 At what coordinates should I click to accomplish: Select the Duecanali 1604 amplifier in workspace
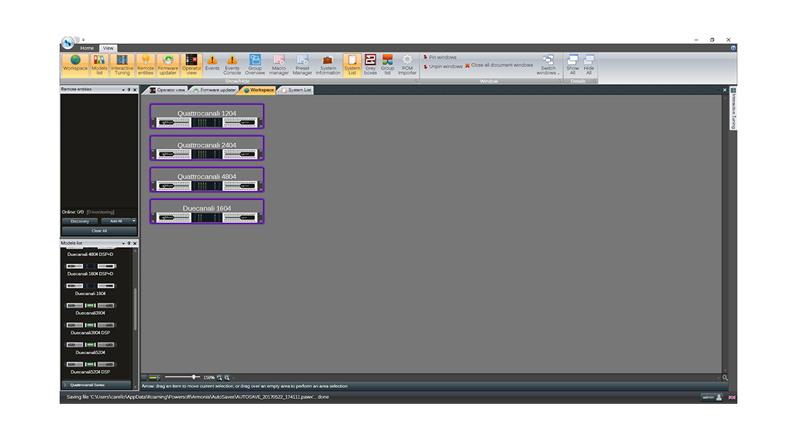point(207,211)
